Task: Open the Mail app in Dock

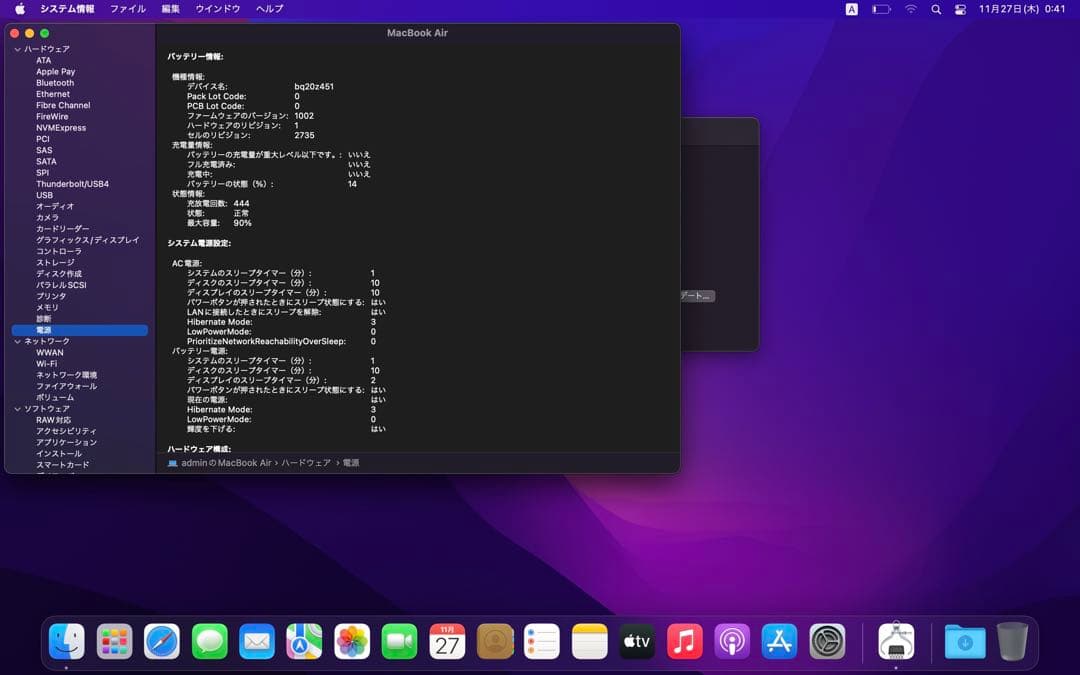Action: pyautogui.click(x=257, y=641)
